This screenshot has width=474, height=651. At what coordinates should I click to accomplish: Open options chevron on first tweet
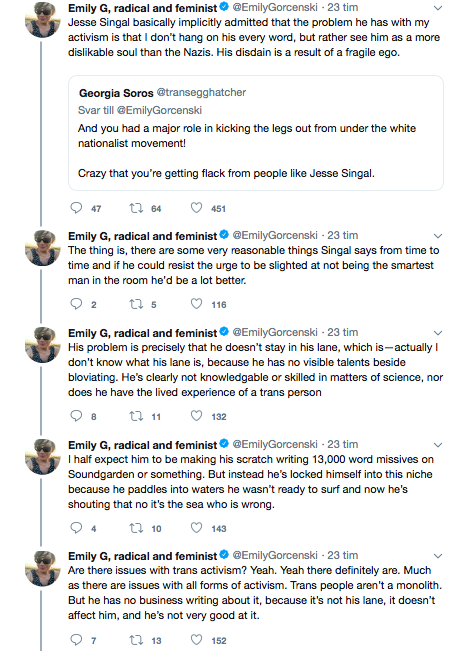(x=437, y=8)
